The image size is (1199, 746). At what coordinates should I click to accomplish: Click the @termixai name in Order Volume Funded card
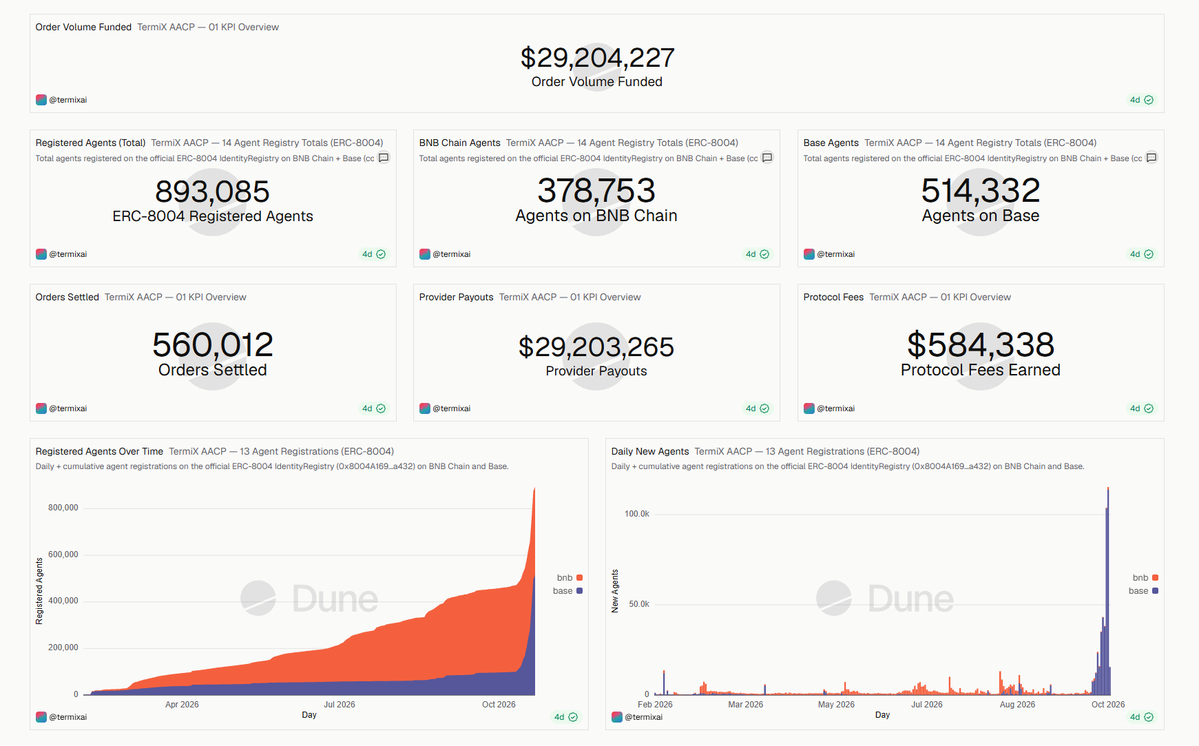pos(68,100)
